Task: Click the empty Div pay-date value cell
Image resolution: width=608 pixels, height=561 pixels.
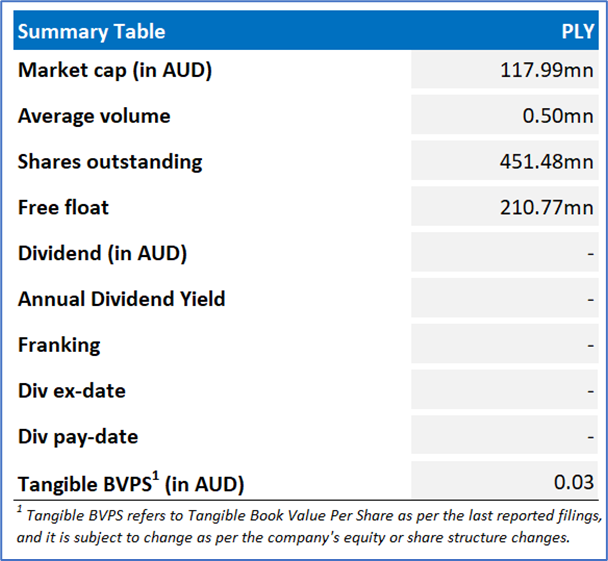Action: (505, 436)
